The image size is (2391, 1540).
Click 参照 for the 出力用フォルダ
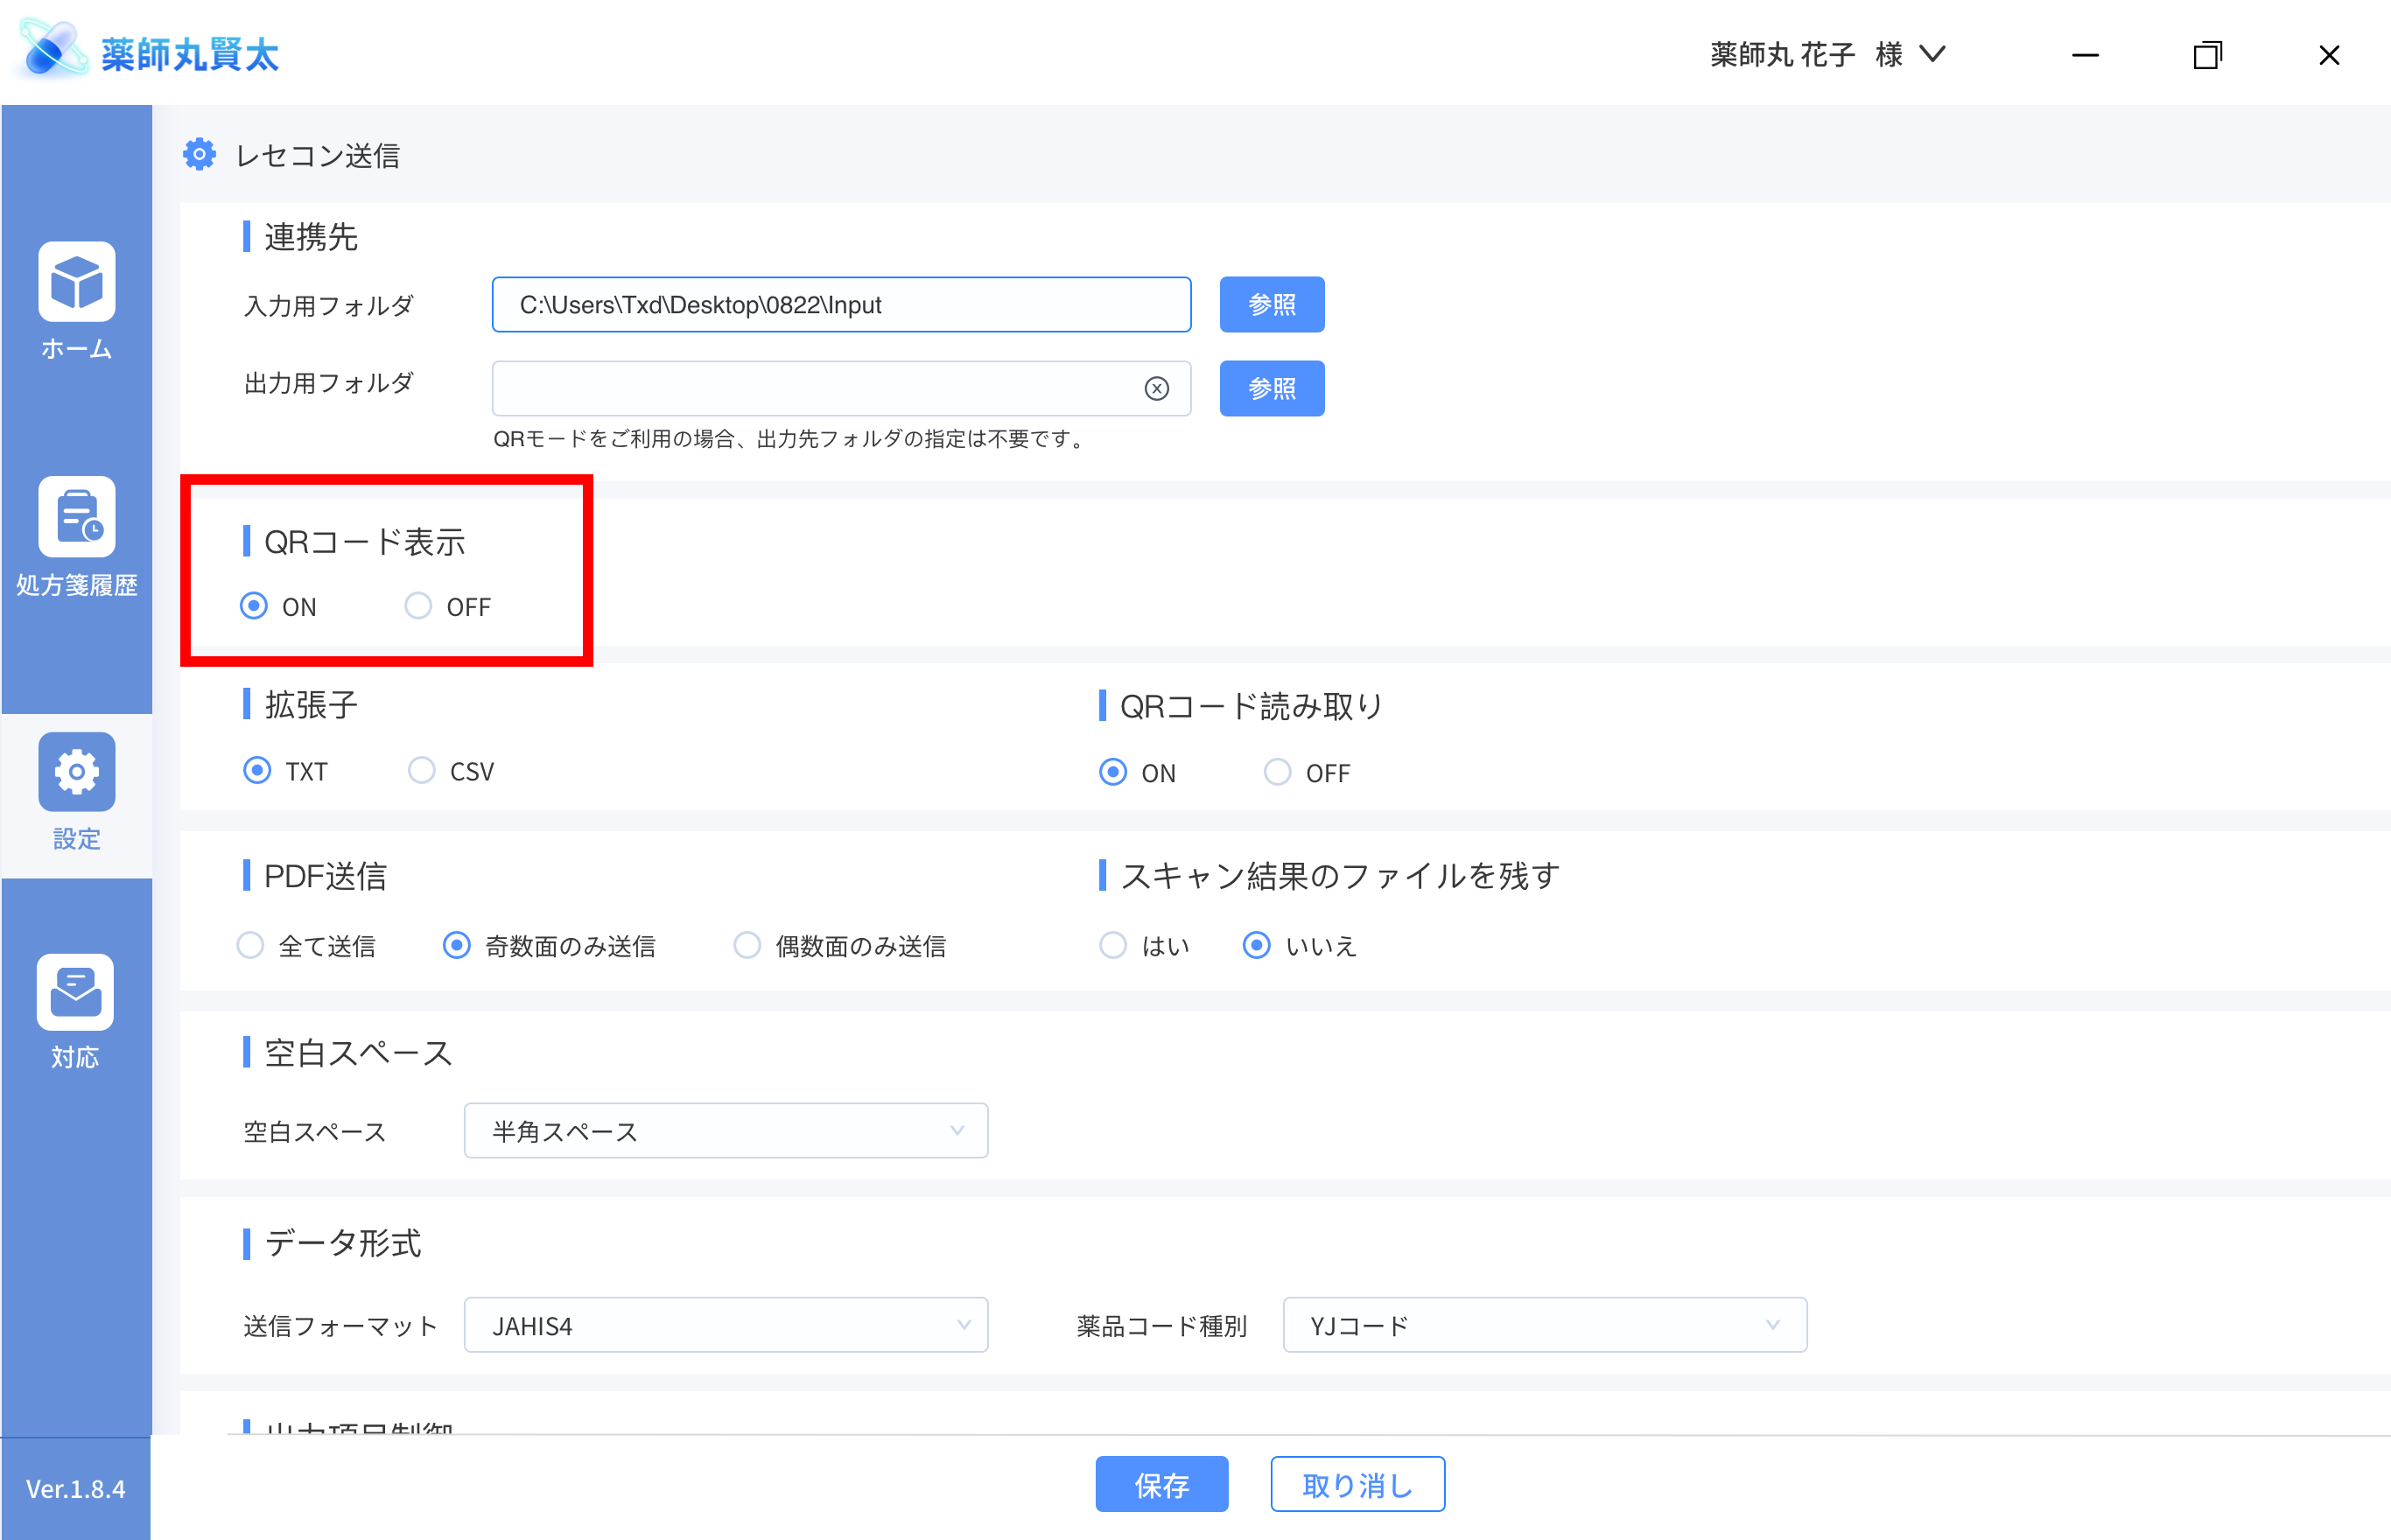(1272, 388)
